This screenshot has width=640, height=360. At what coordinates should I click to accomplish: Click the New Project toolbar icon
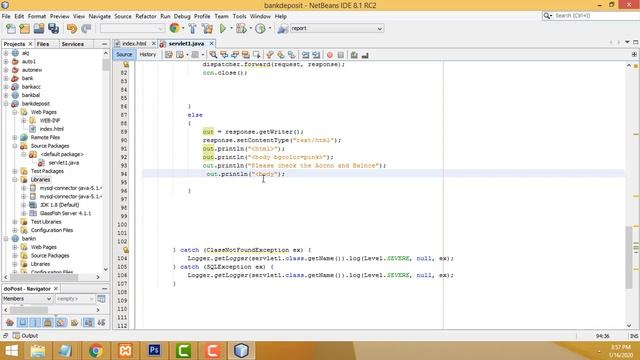[x=24, y=29]
